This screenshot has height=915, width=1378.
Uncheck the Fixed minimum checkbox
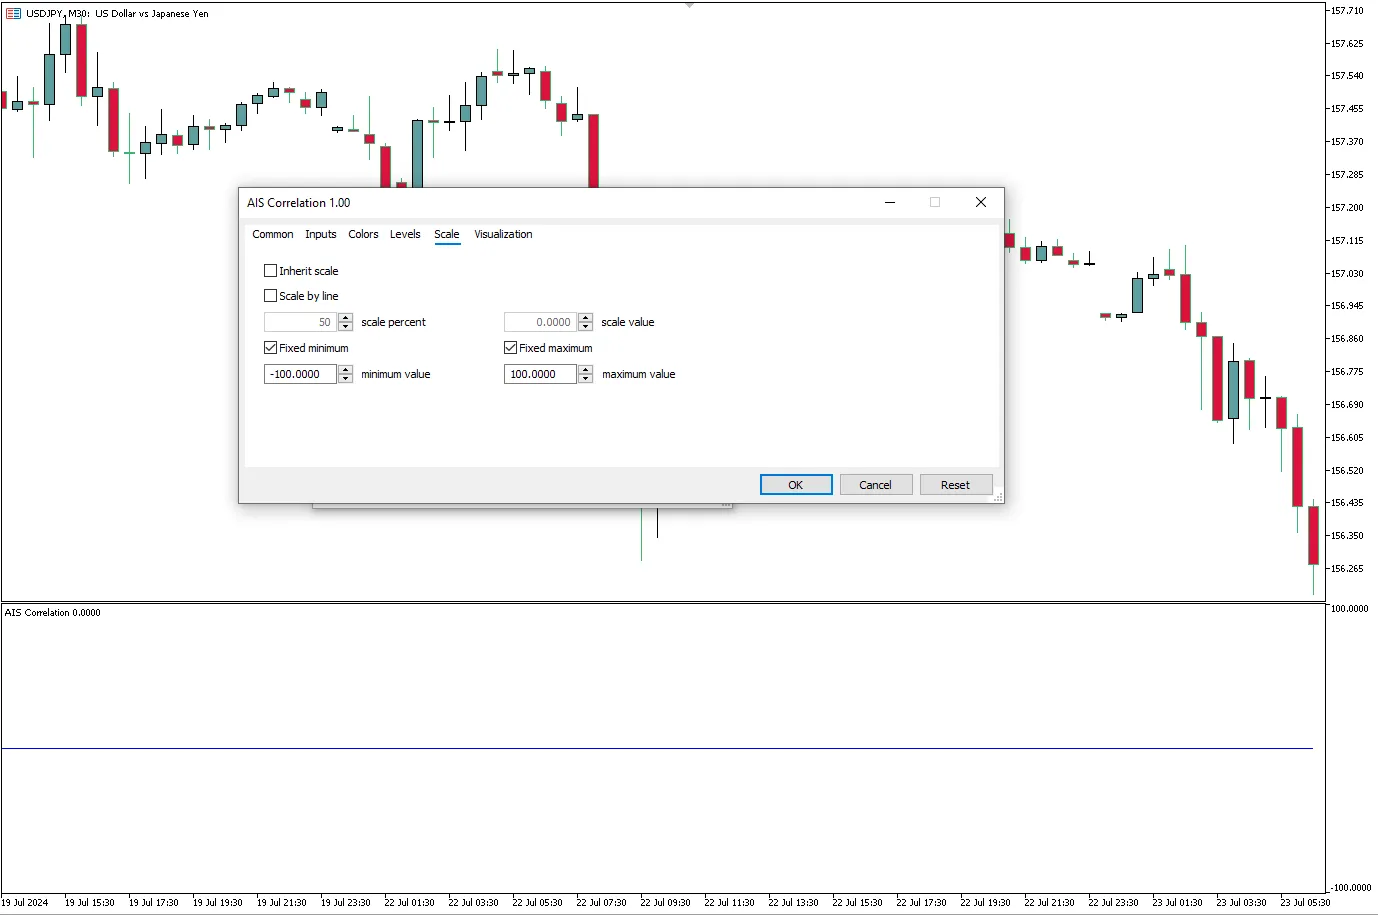tap(270, 348)
